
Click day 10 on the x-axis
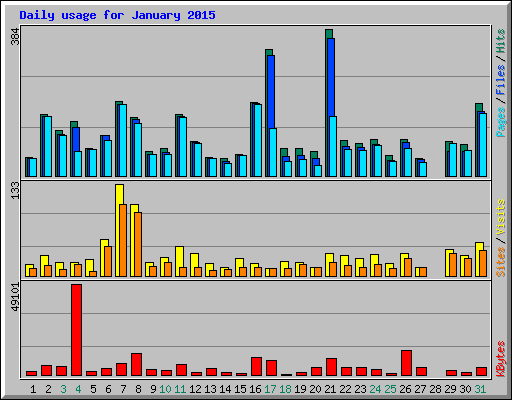click(165, 389)
